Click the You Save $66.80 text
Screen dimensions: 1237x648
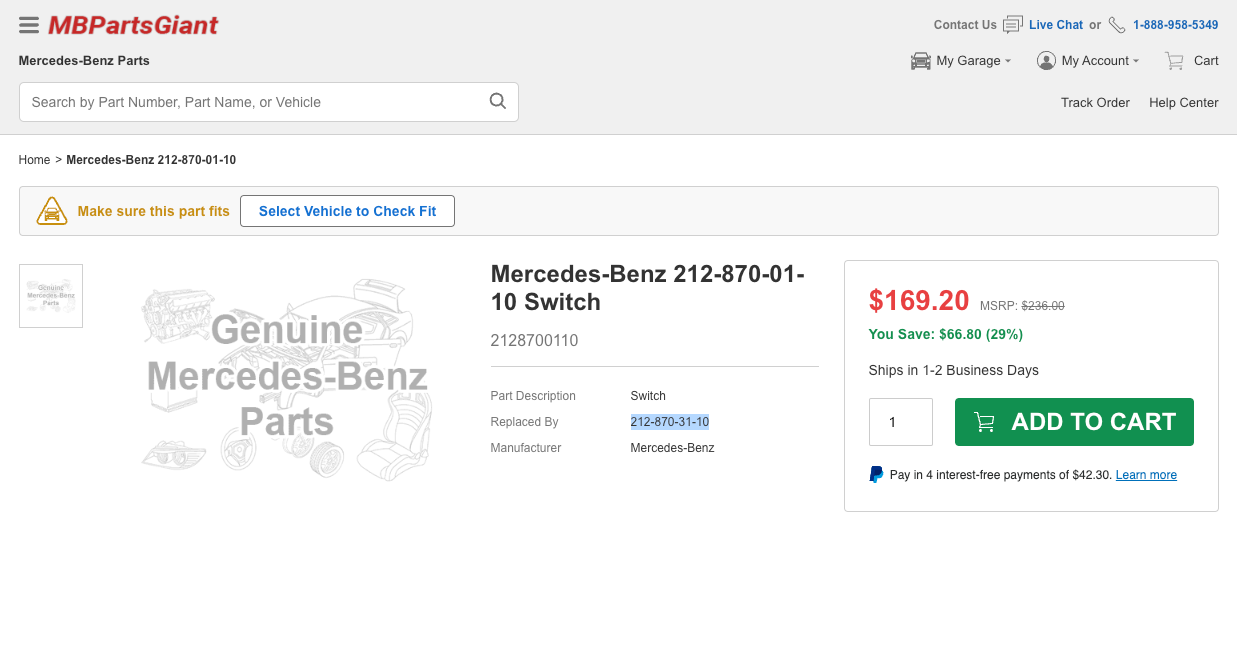click(946, 334)
